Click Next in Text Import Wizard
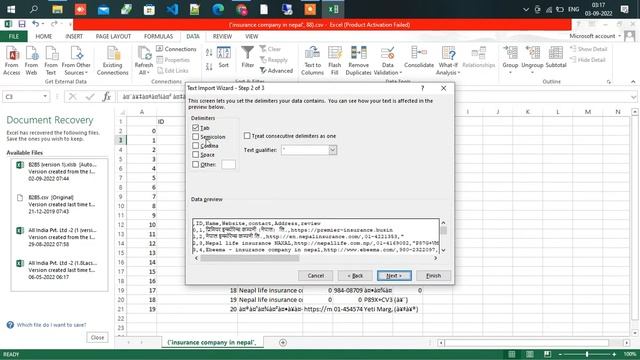This screenshot has width=640, height=360. (x=394, y=276)
